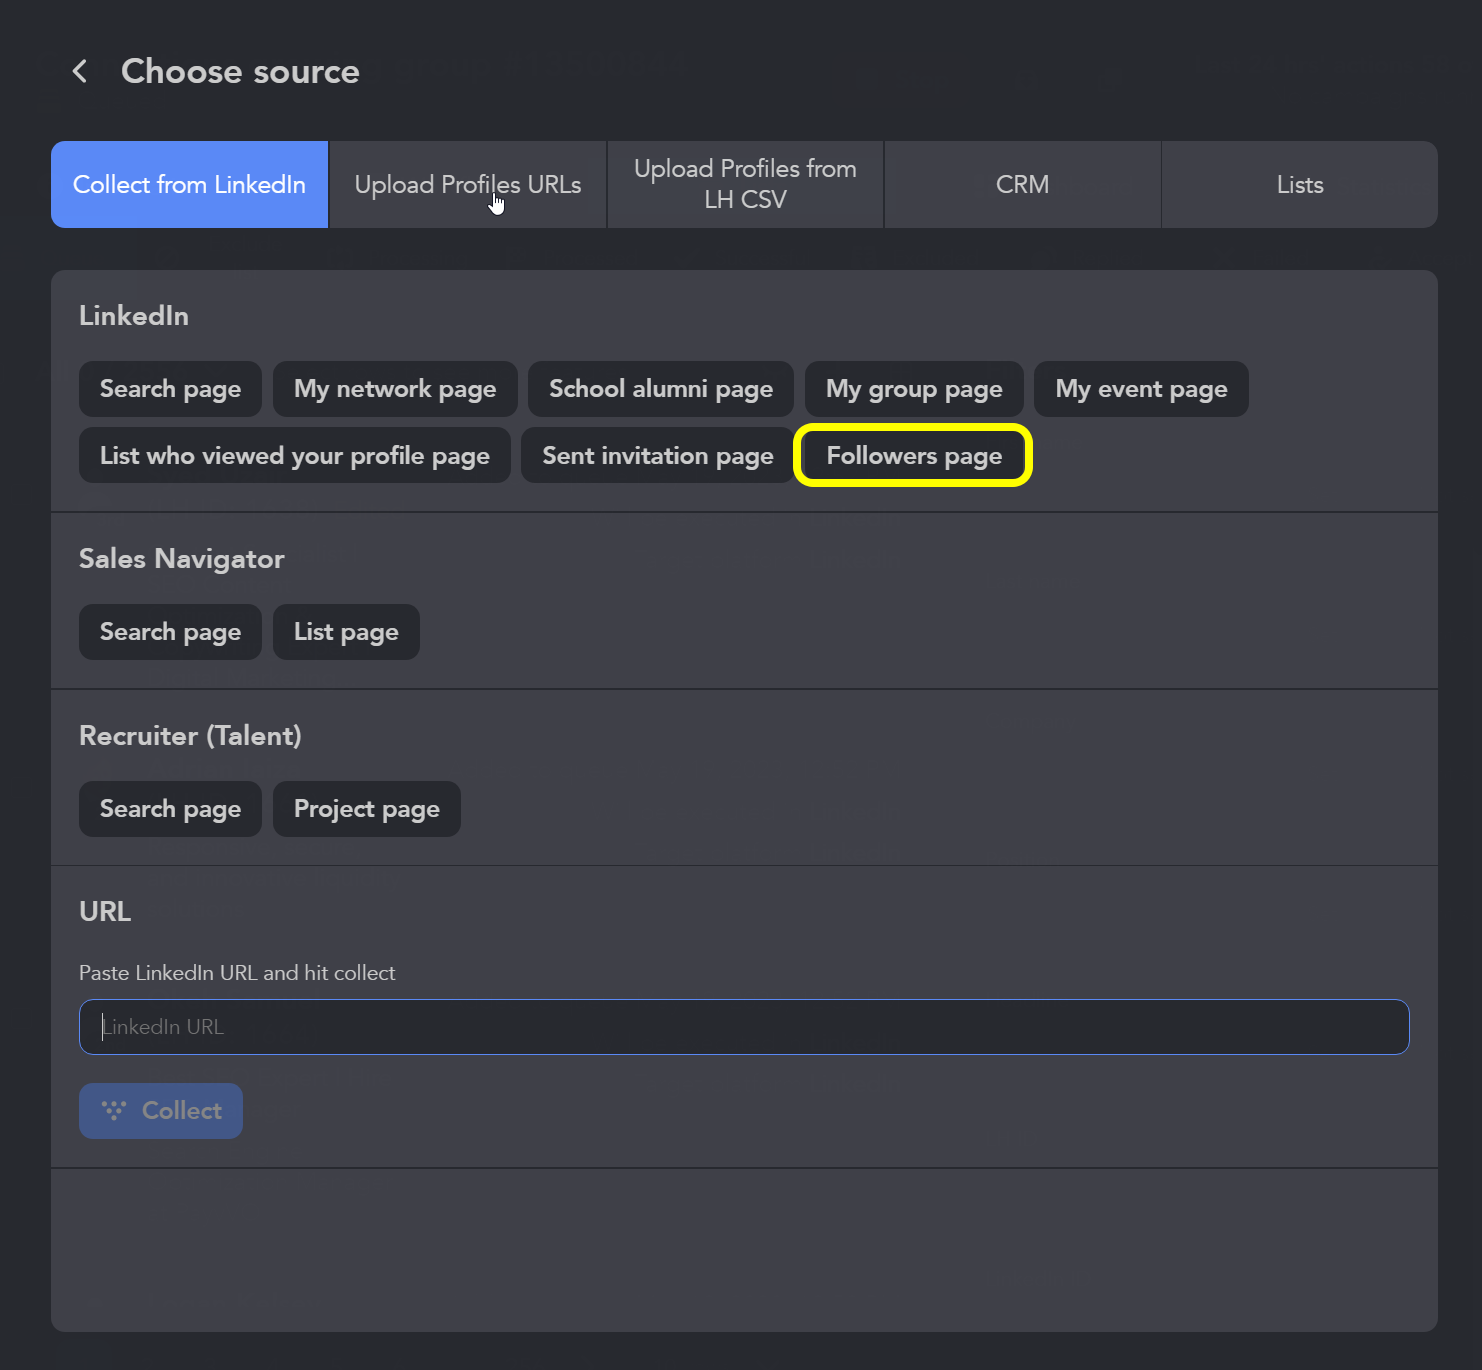Screen dimensions: 1482x1370
Task: Choose LinkedIn Search page source
Action: 170,389
